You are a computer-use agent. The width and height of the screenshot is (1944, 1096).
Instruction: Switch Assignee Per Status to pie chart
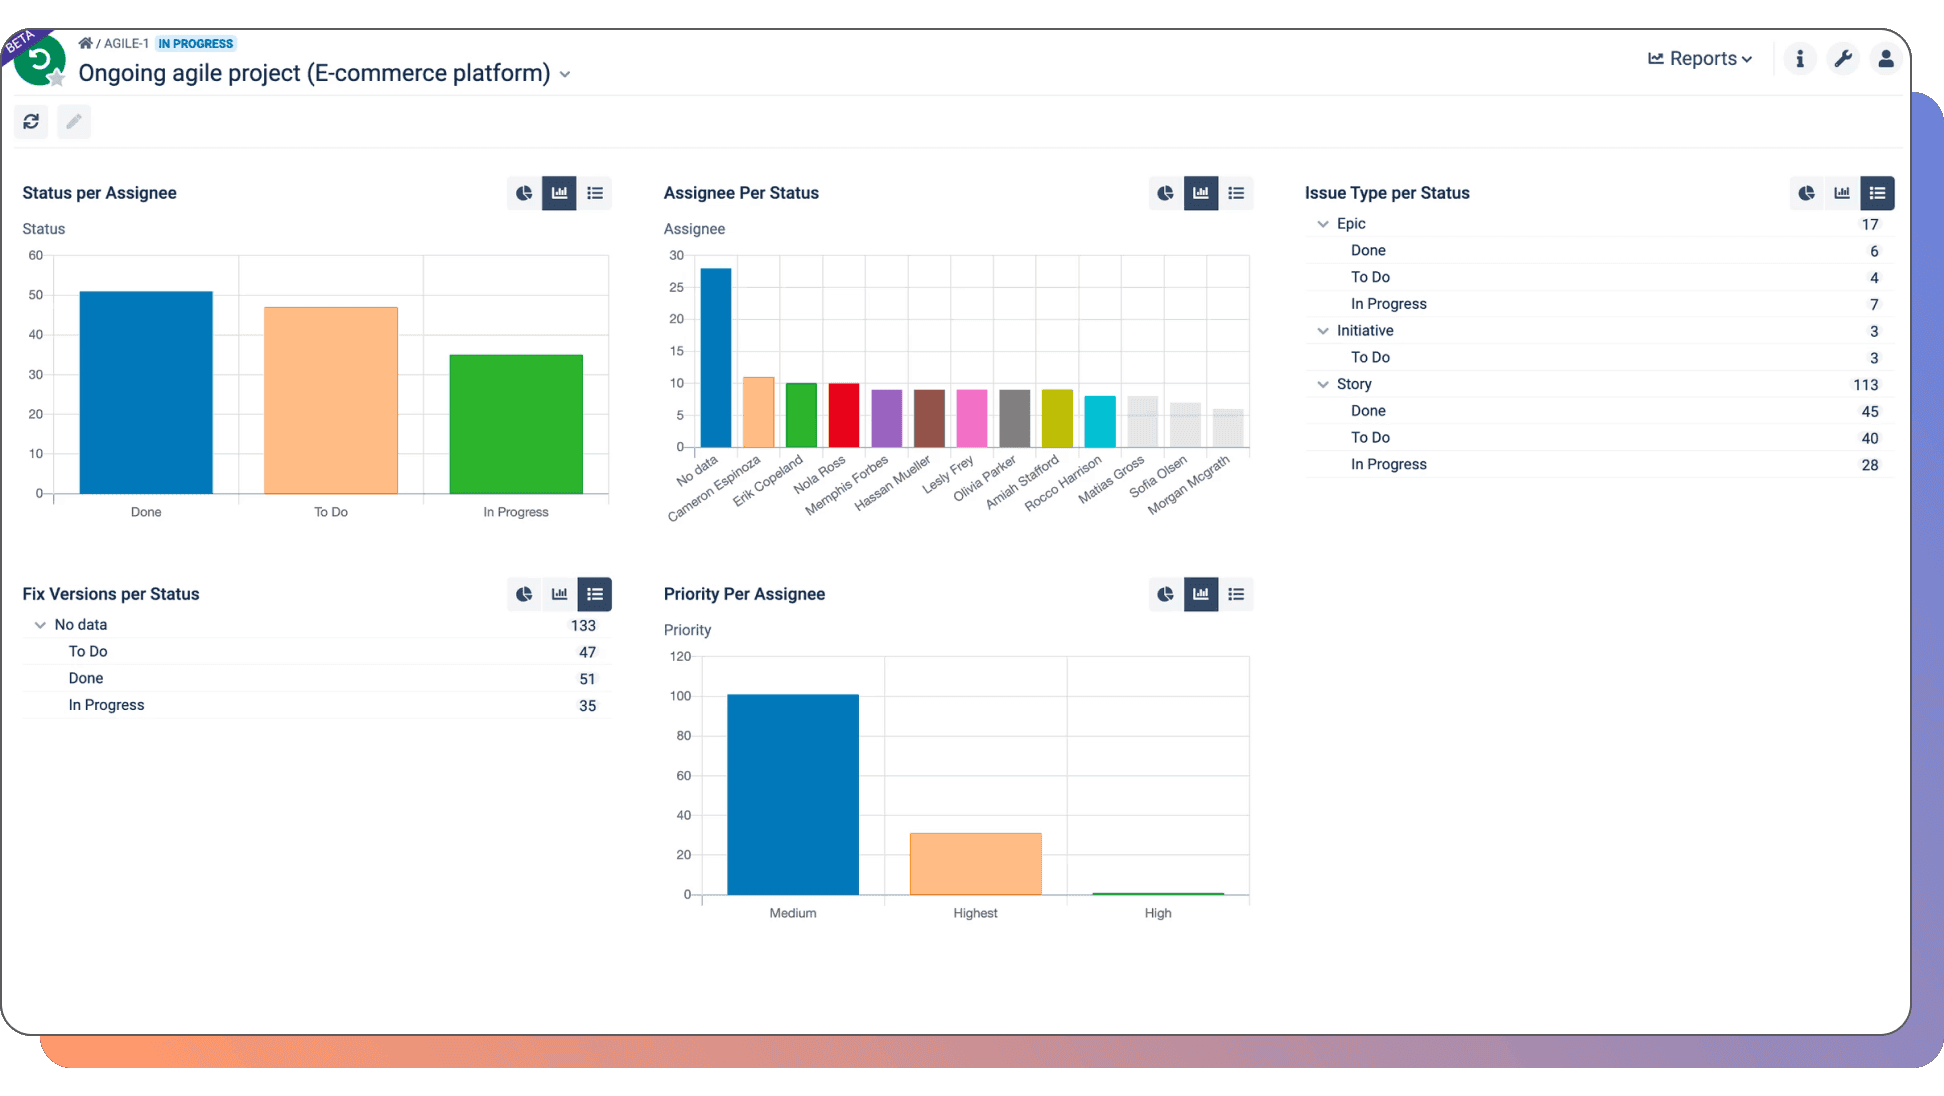pos(1166,193)
